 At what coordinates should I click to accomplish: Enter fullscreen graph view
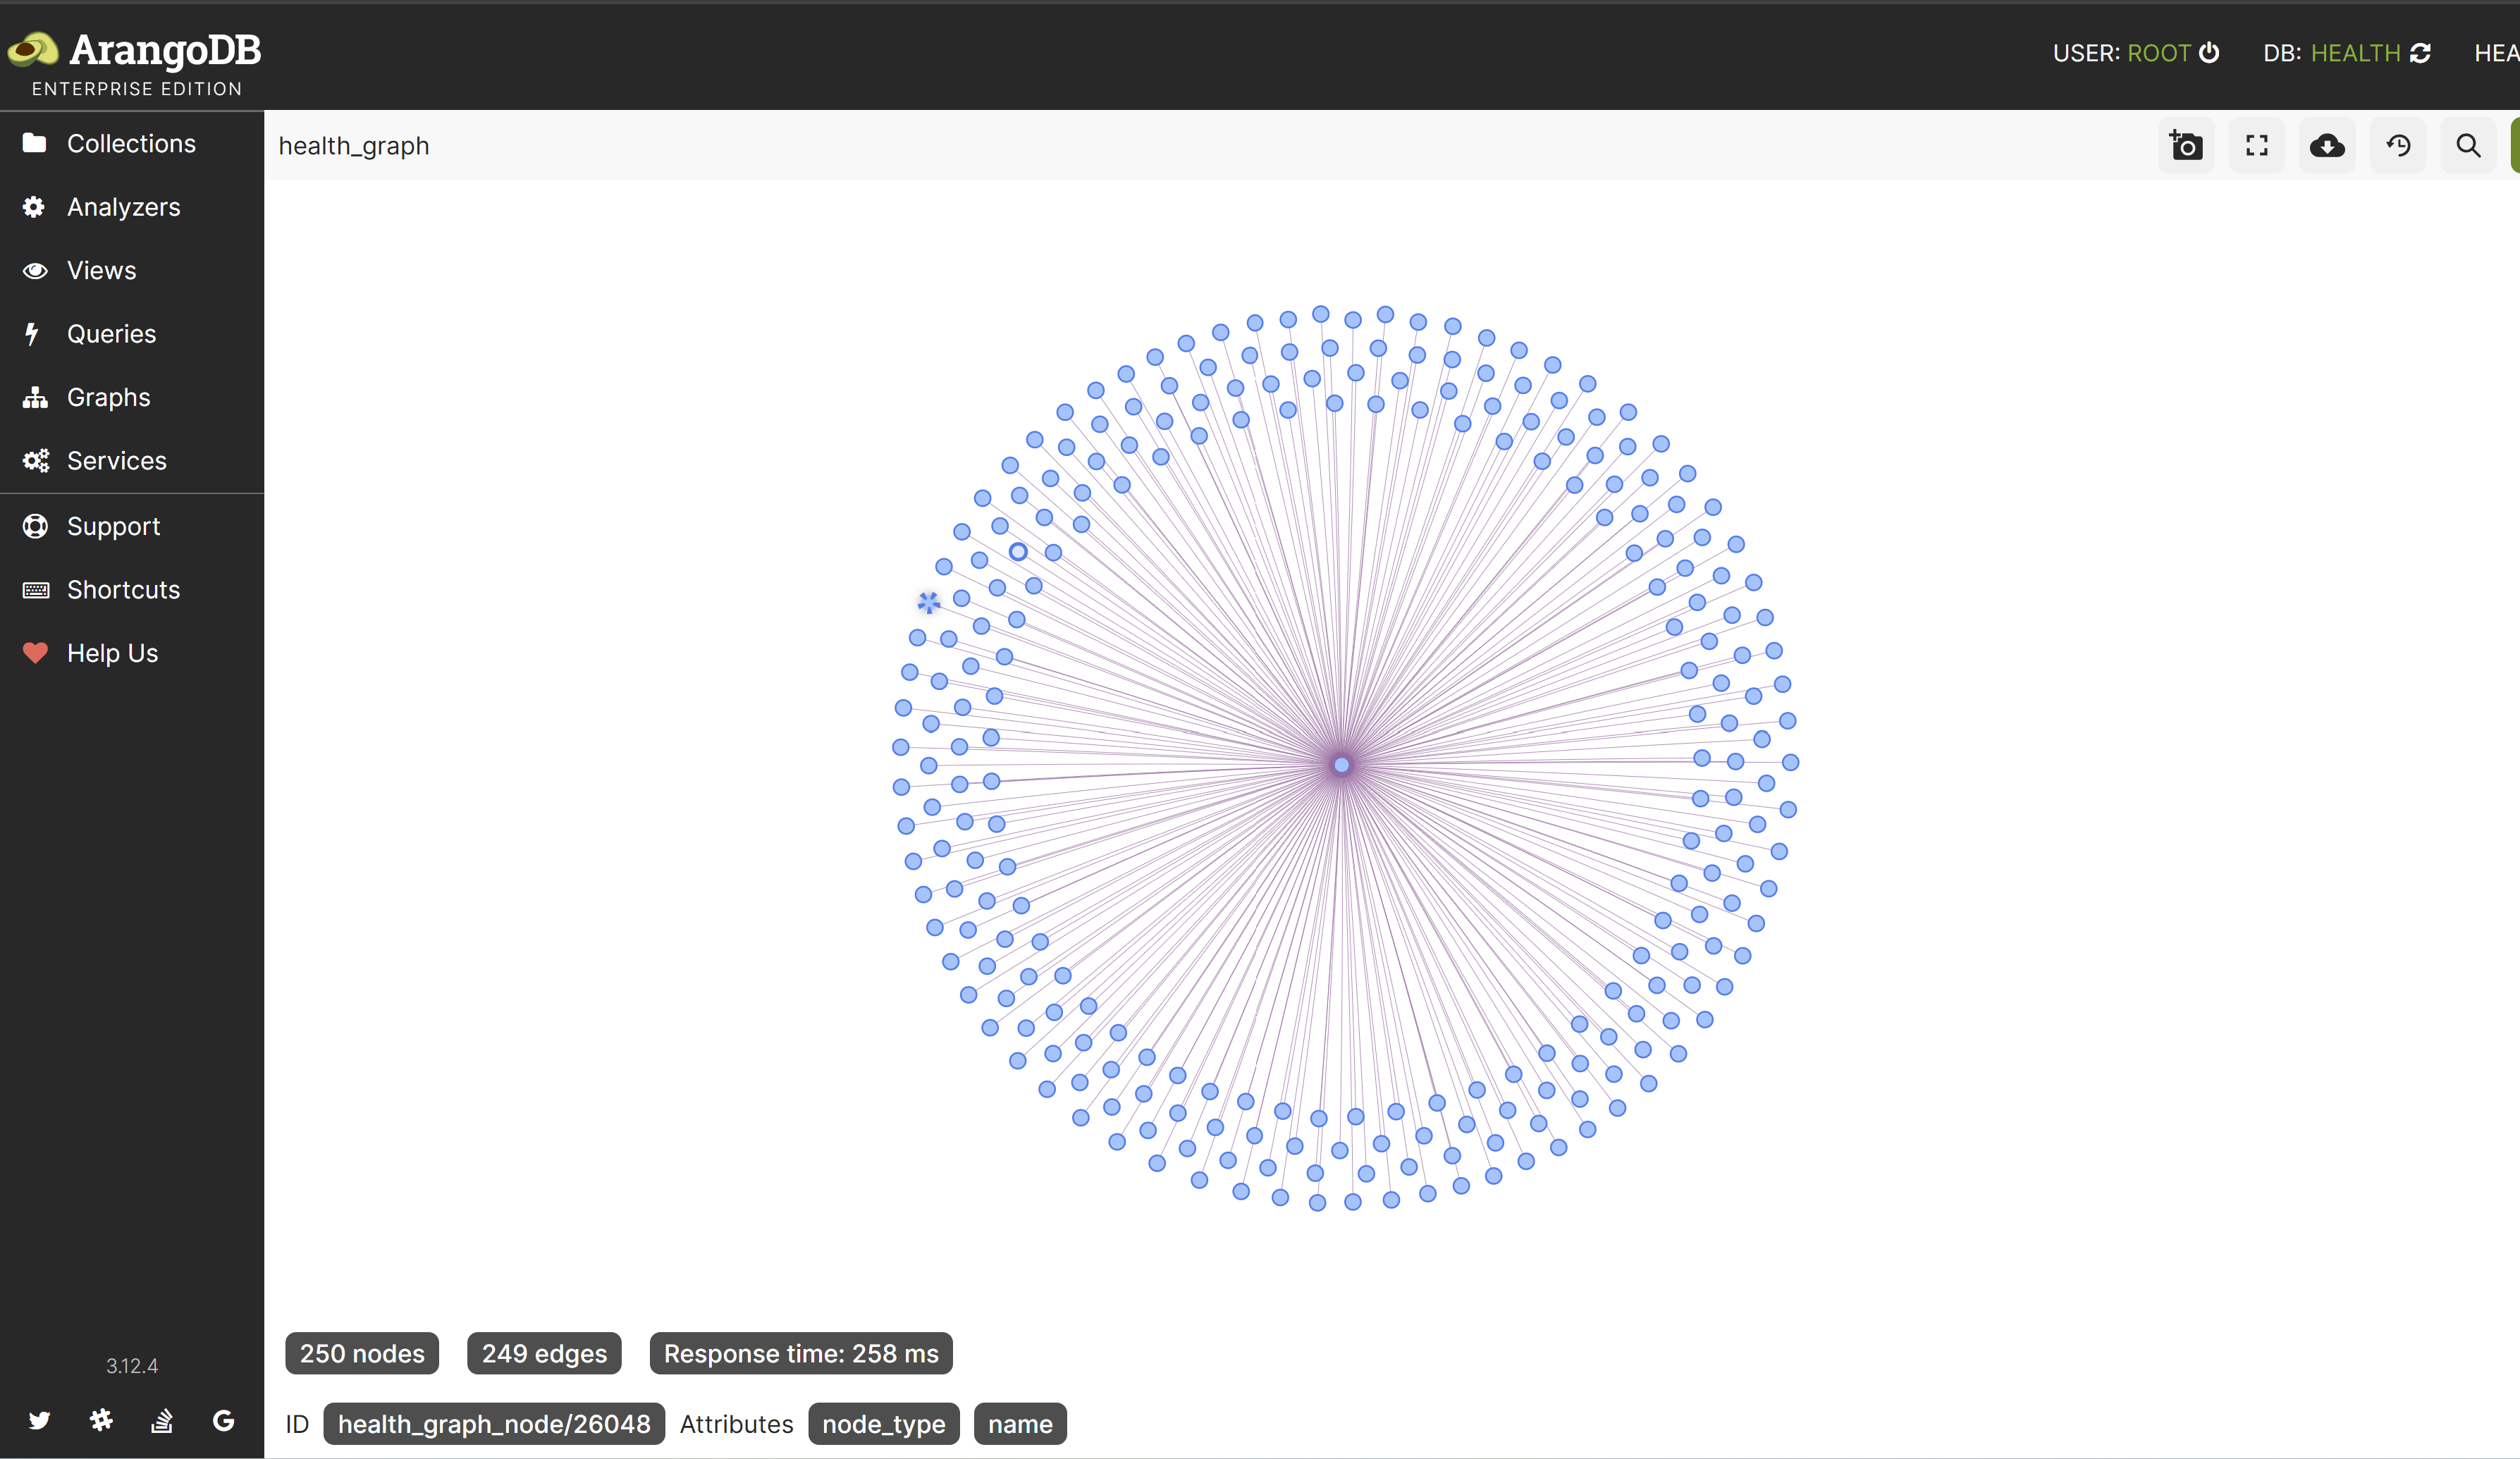(x=2256, y=146)
